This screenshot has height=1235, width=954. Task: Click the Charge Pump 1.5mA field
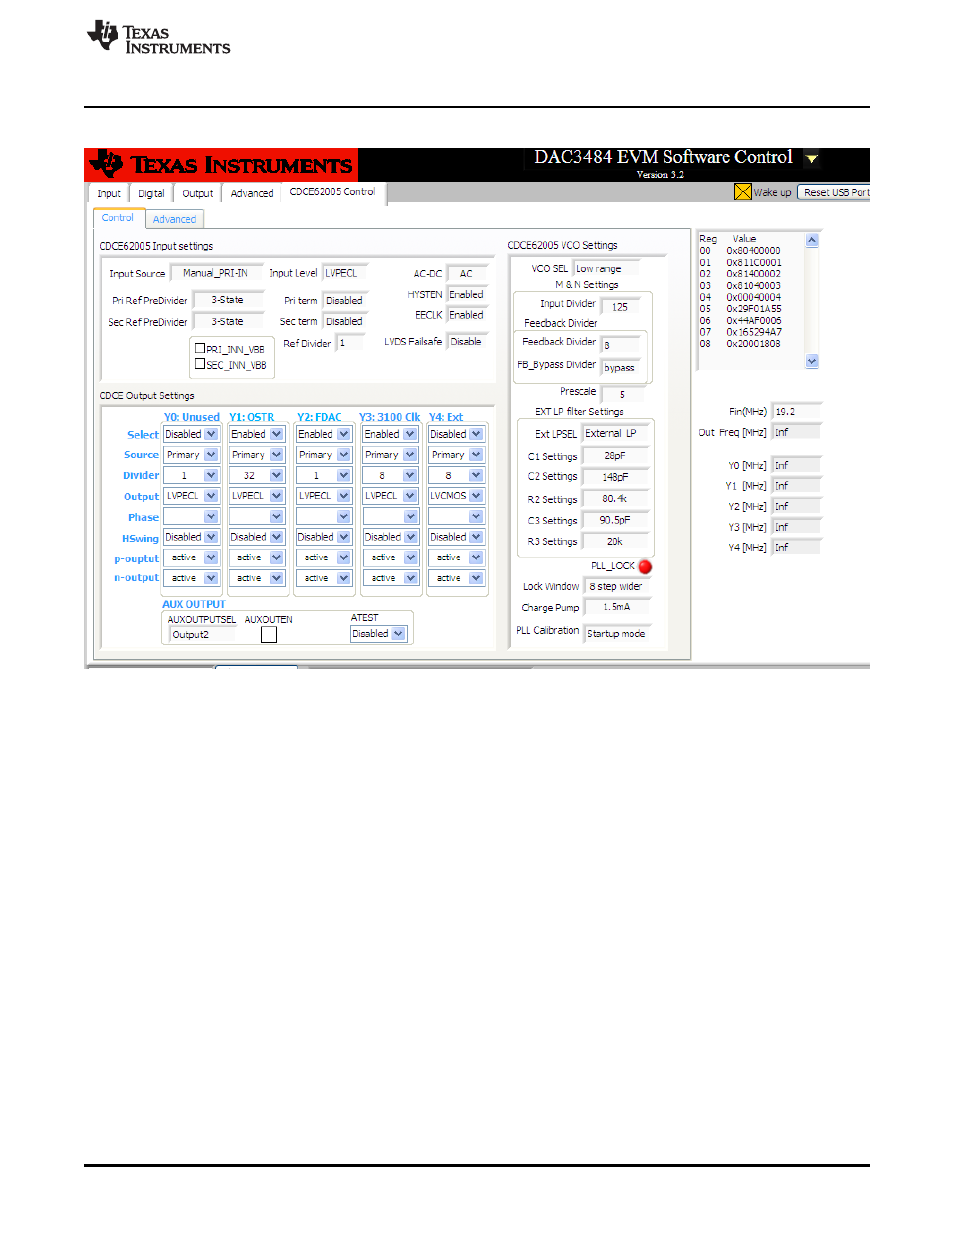click(616, 607)
